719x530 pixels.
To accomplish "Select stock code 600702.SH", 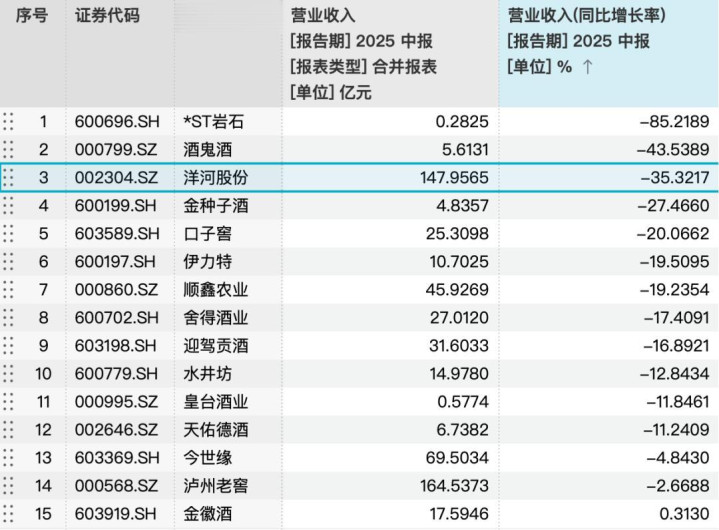I will [117, 317].
